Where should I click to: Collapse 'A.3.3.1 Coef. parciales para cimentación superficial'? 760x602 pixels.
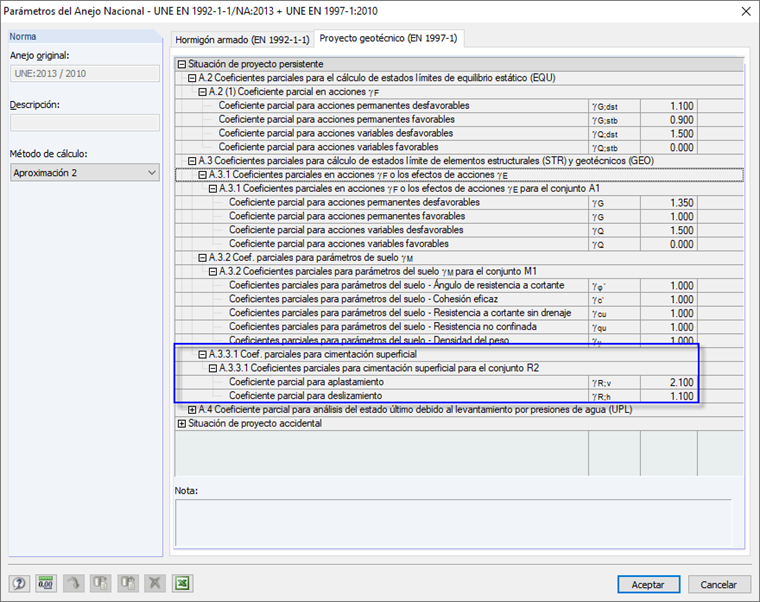point(203,354)
